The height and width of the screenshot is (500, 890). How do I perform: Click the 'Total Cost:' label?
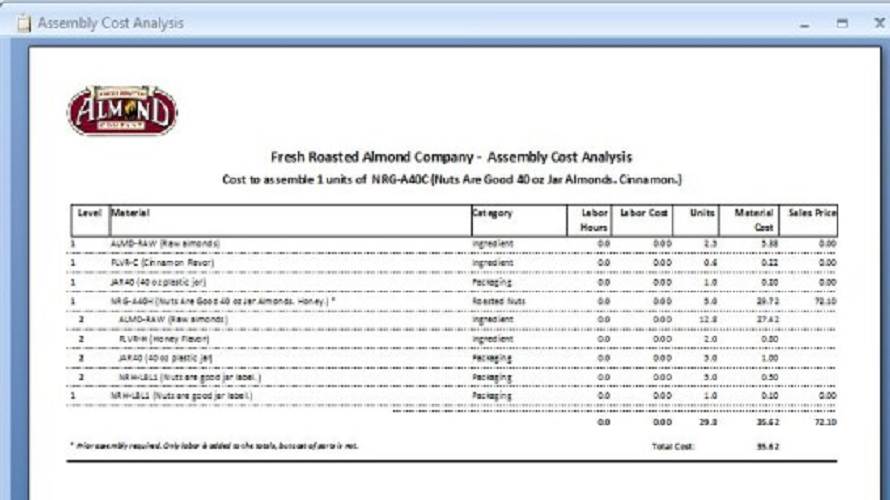pyautogui.click(x=673, y=447)
